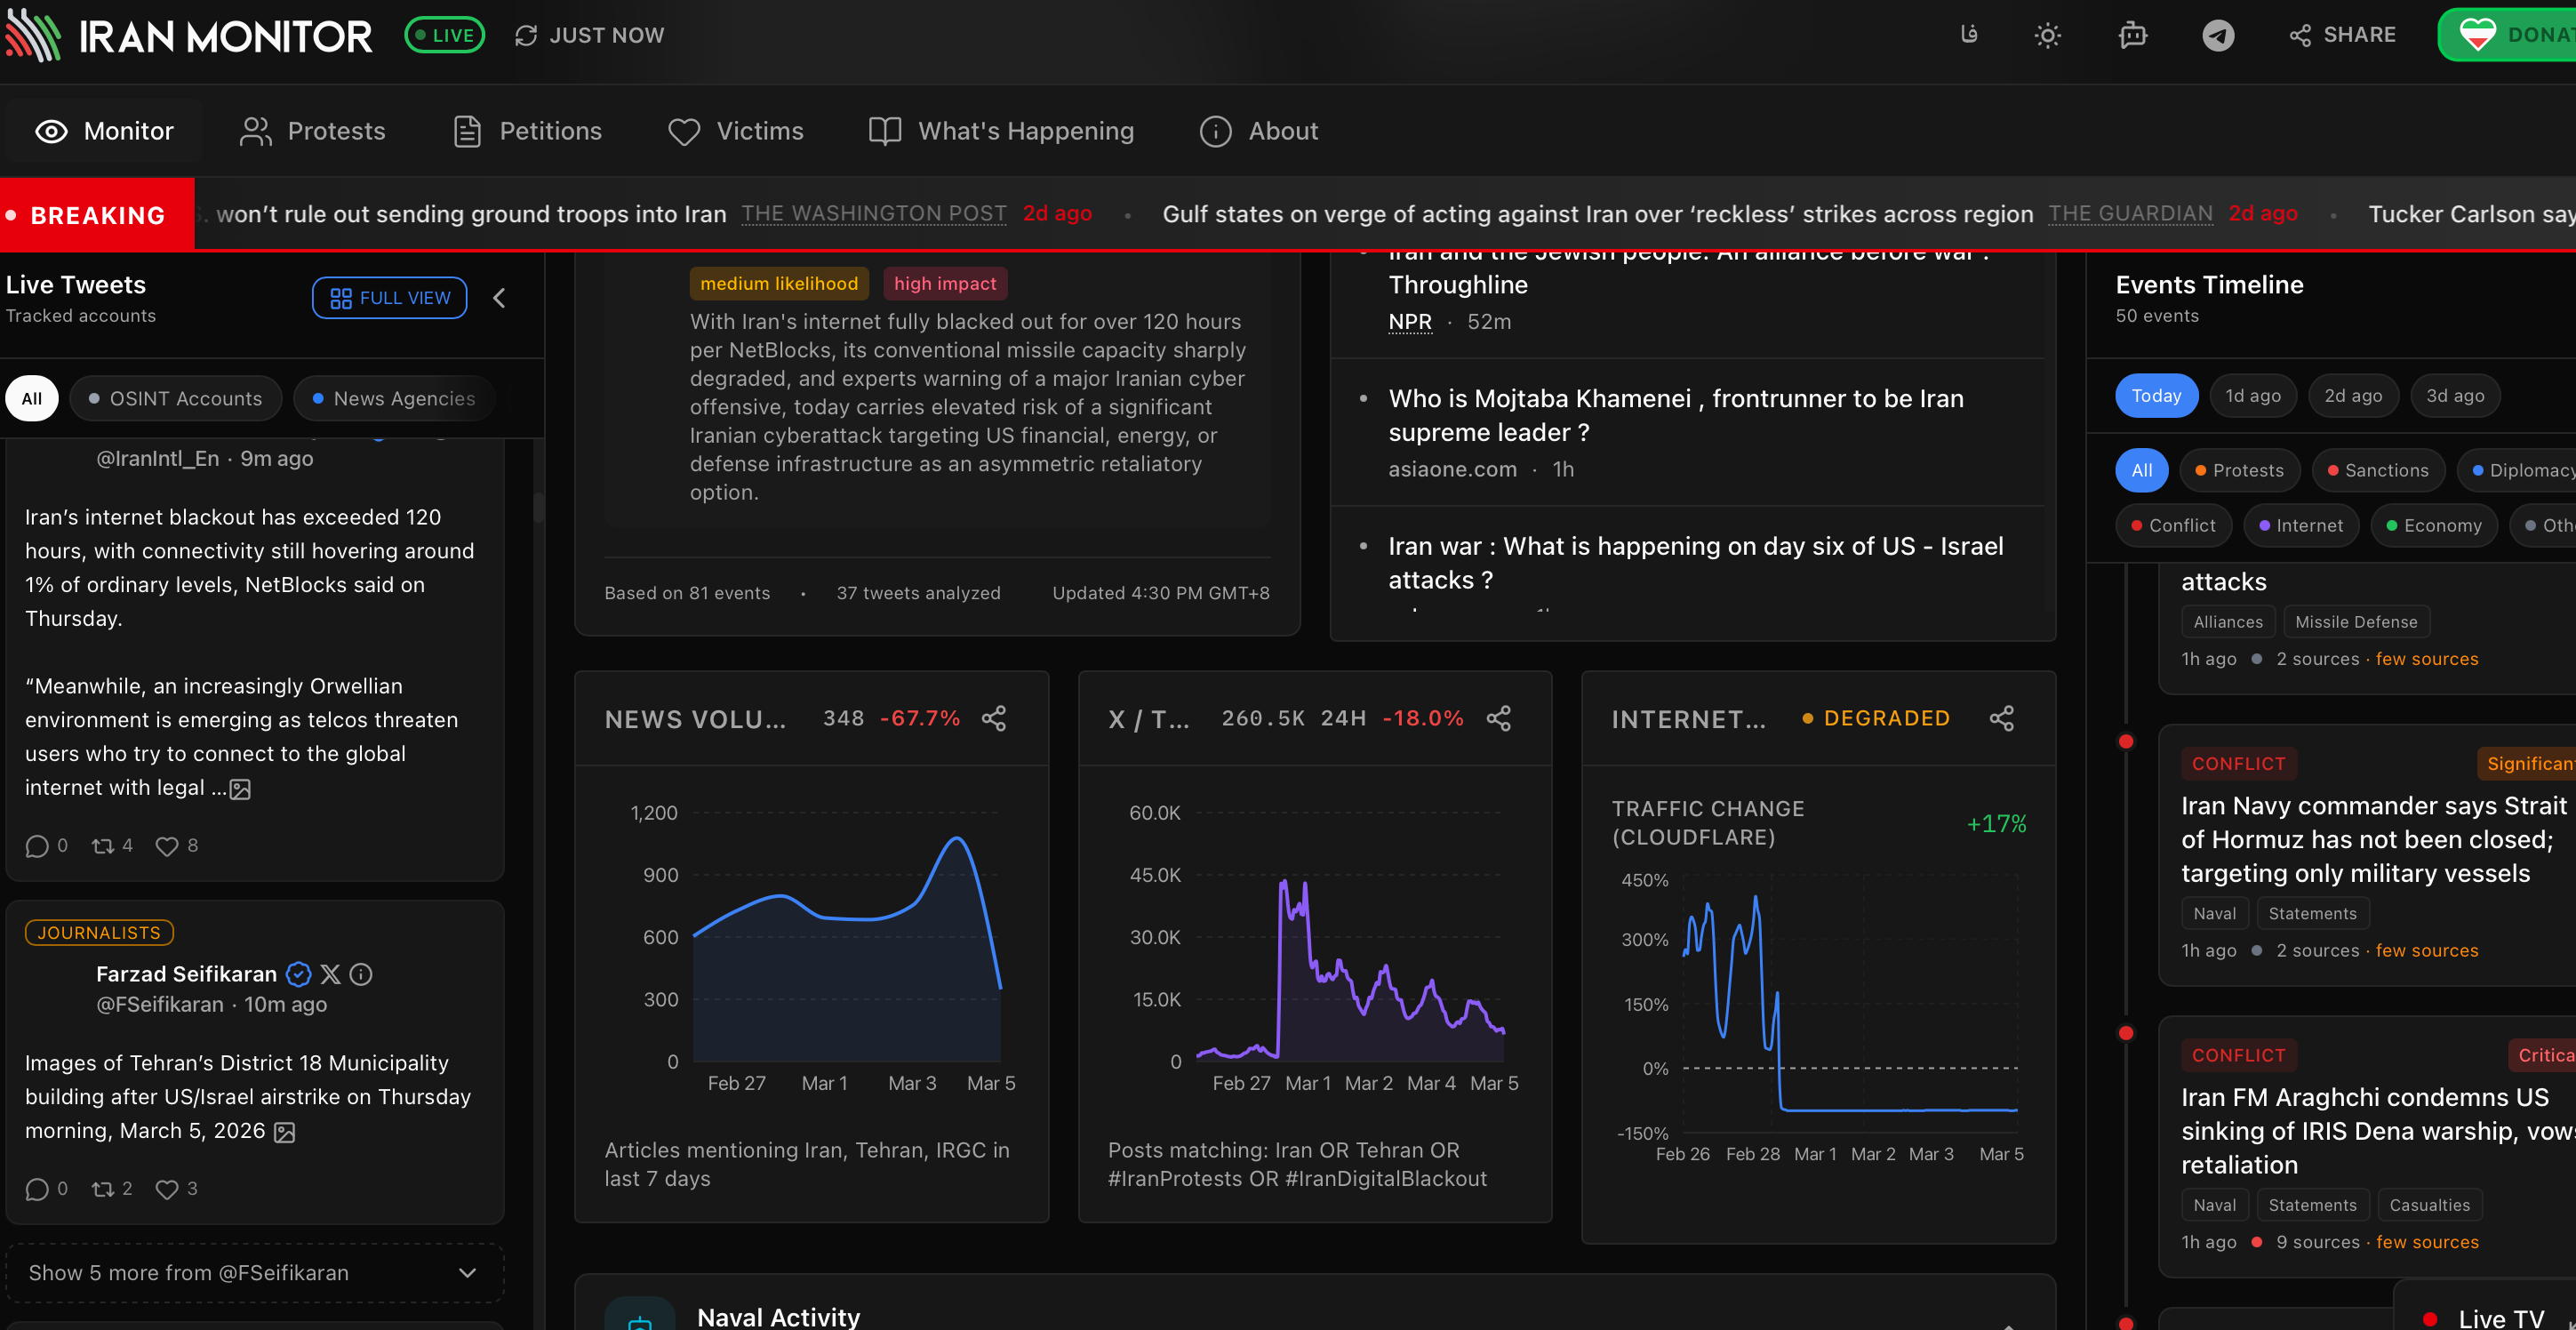Click the Iran Monitor logo
The width and height of the screenshot is (2576, 1330).
coord(188,37)
